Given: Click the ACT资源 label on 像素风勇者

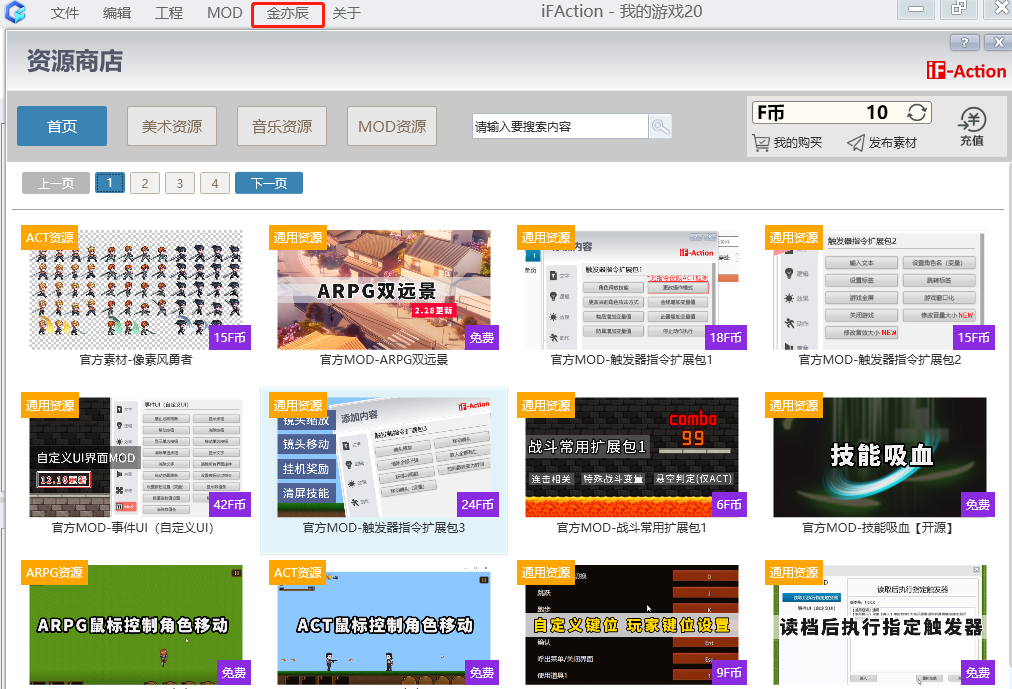Looking at the screenshot, I should click(50, 237).
